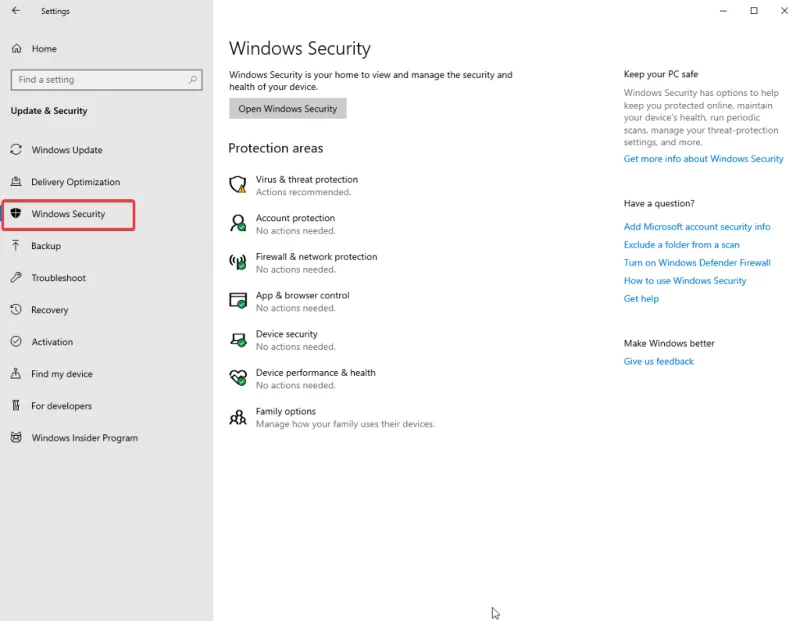Screen dimensions: 800x621
Task: Click the App & browser control icon
Action: pos(238,300)
